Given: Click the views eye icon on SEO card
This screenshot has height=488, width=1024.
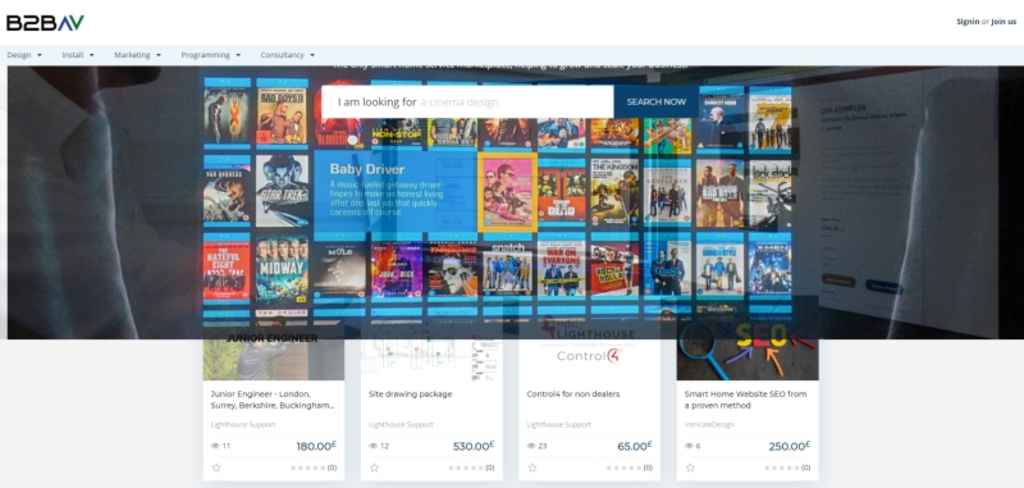Looking at the screenshot, I should pos(690,446).
